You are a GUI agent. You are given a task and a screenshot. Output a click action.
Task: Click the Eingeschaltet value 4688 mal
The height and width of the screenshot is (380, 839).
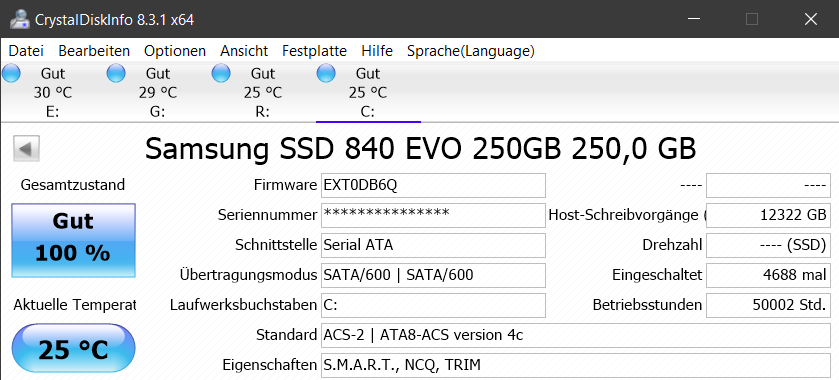click(x=768, y=275)
